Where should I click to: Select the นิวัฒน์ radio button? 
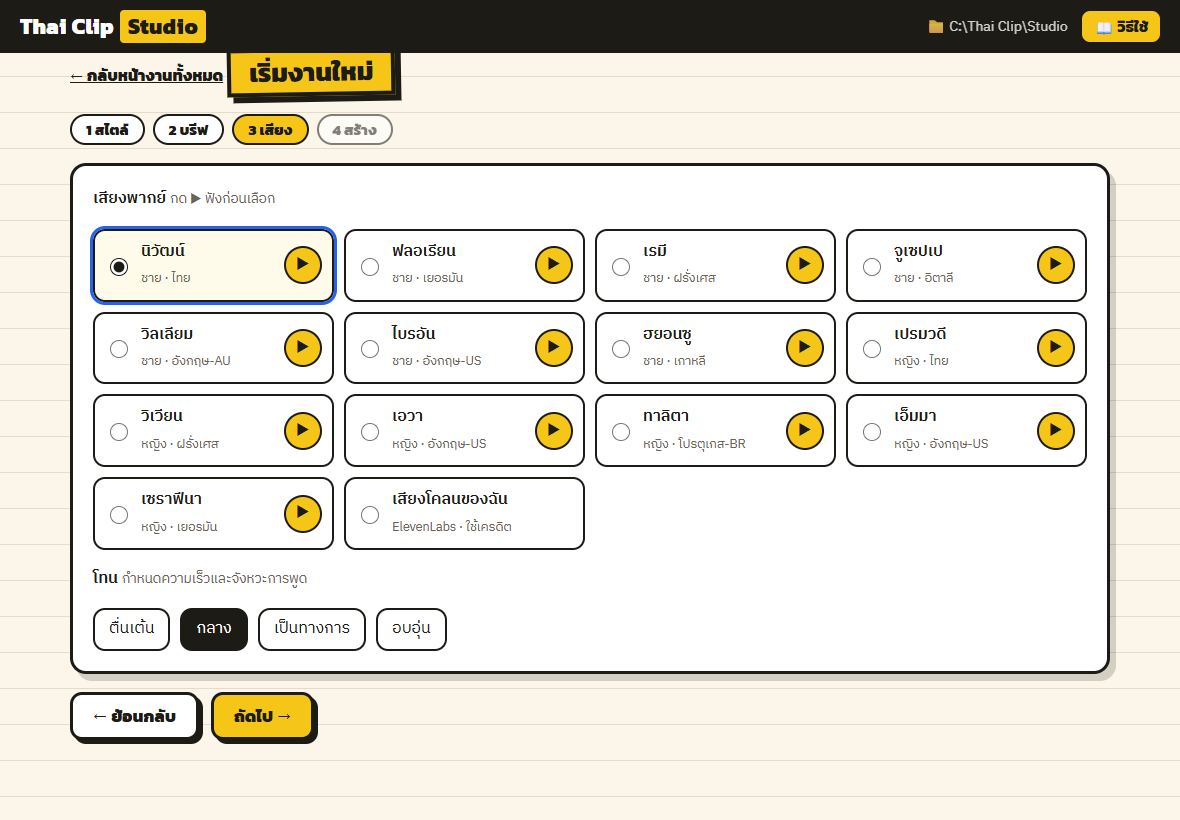click(119, 267)
